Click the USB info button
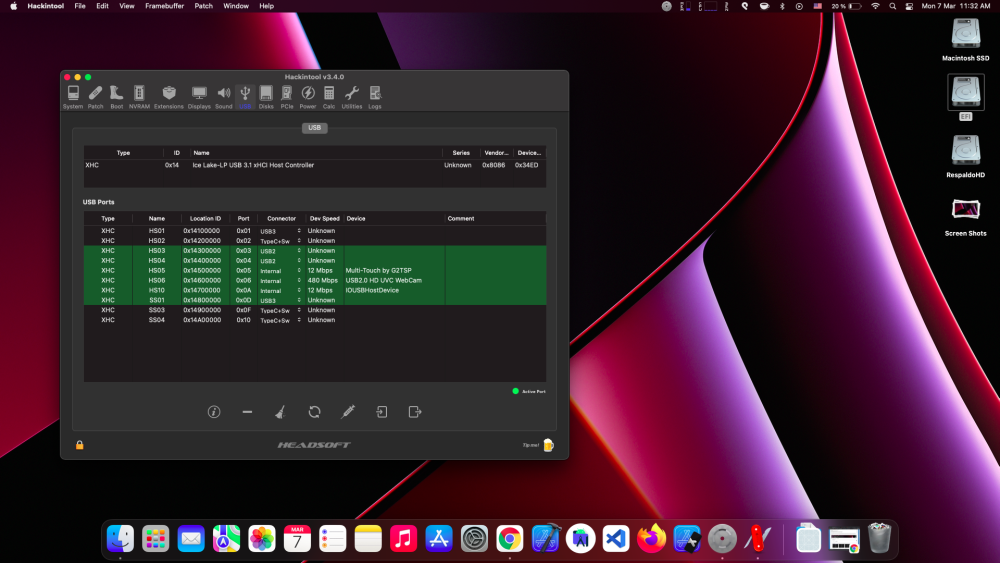This screenshot has width=1000, height=563. [x=214, y=412]
